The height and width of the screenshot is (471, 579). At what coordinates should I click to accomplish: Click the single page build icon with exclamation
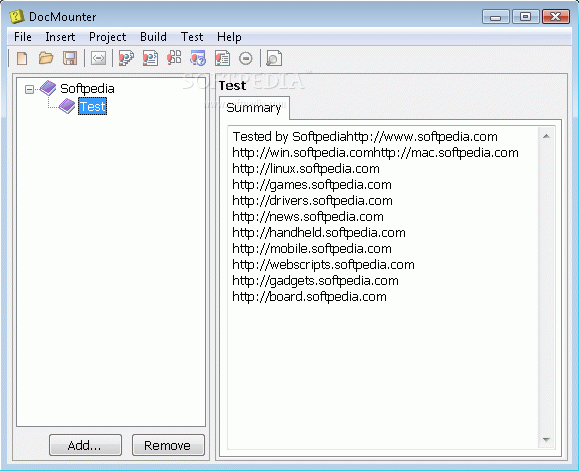(x=150, y=58)
